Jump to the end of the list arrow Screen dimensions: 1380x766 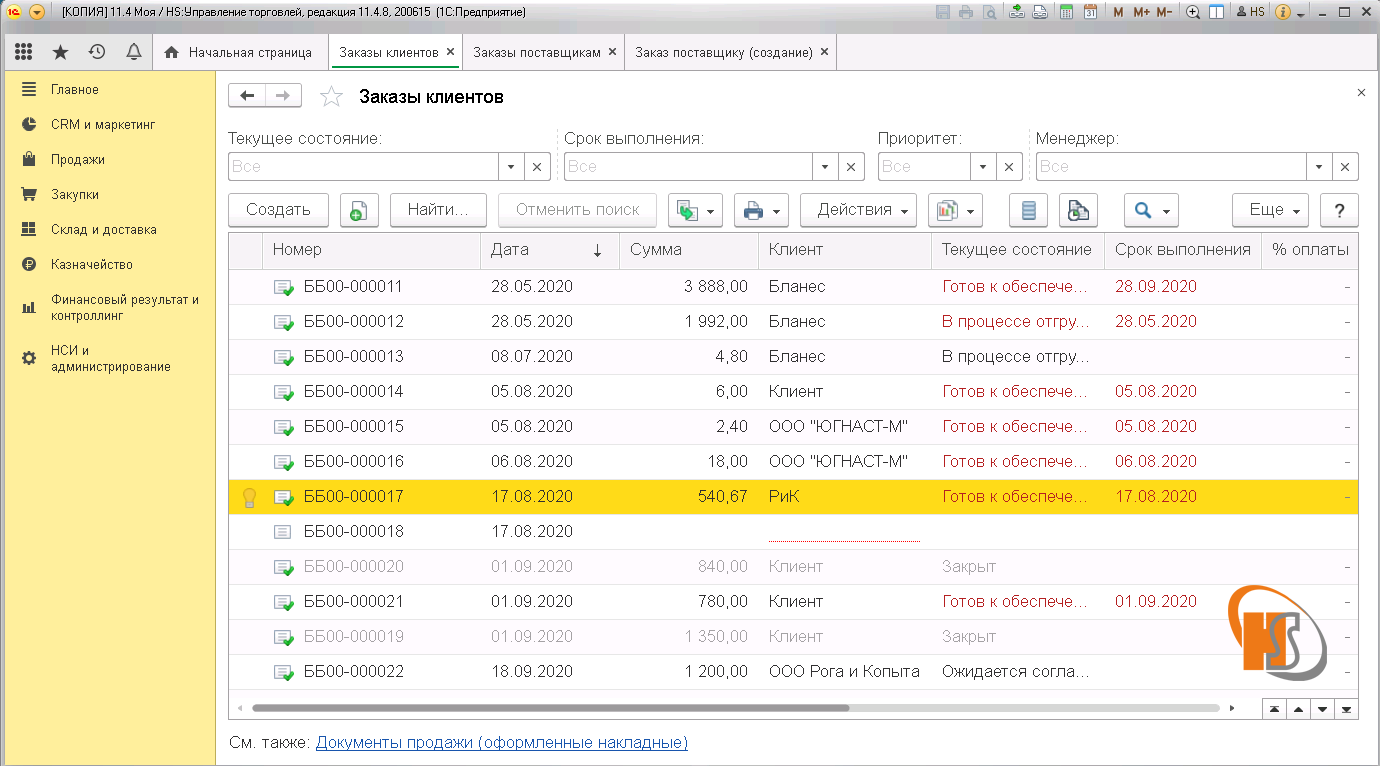[x=1346, y=709]
